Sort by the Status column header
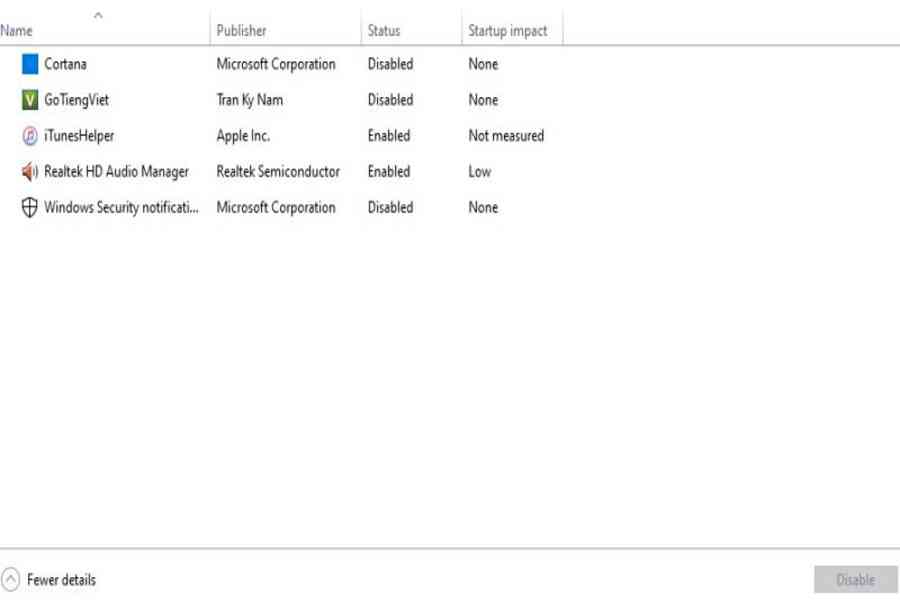 (x=384, y=30)
